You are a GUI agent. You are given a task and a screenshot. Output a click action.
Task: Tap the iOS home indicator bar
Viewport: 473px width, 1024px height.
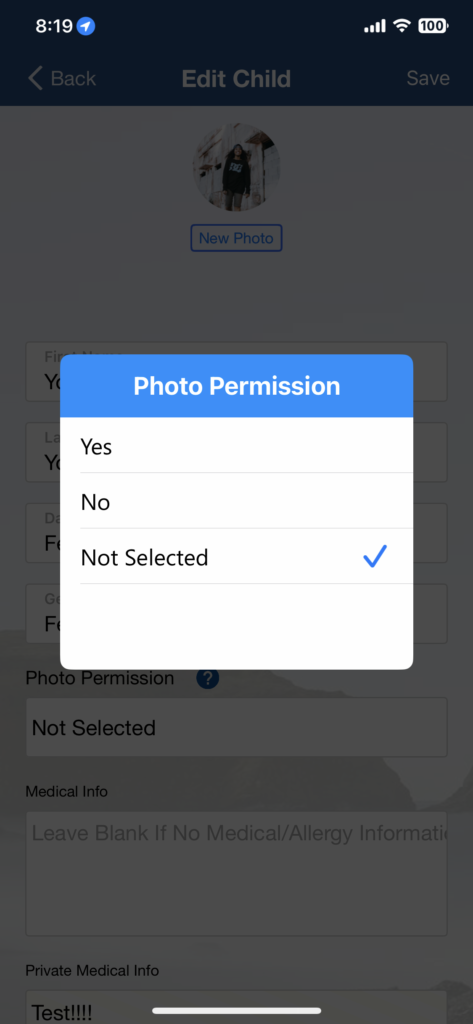pos(236,1010)
